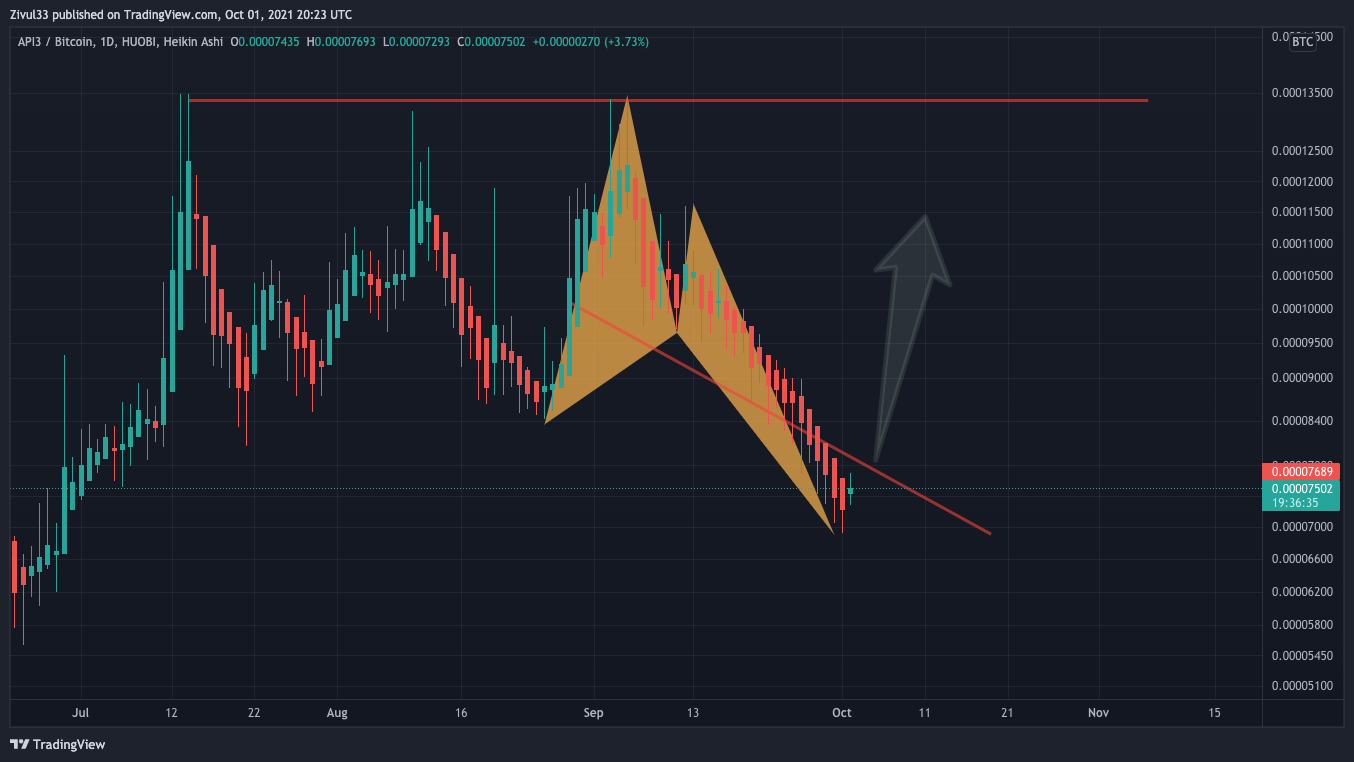Click the Oct date label on time axis
1354x762 pixels.
point(842,713)
